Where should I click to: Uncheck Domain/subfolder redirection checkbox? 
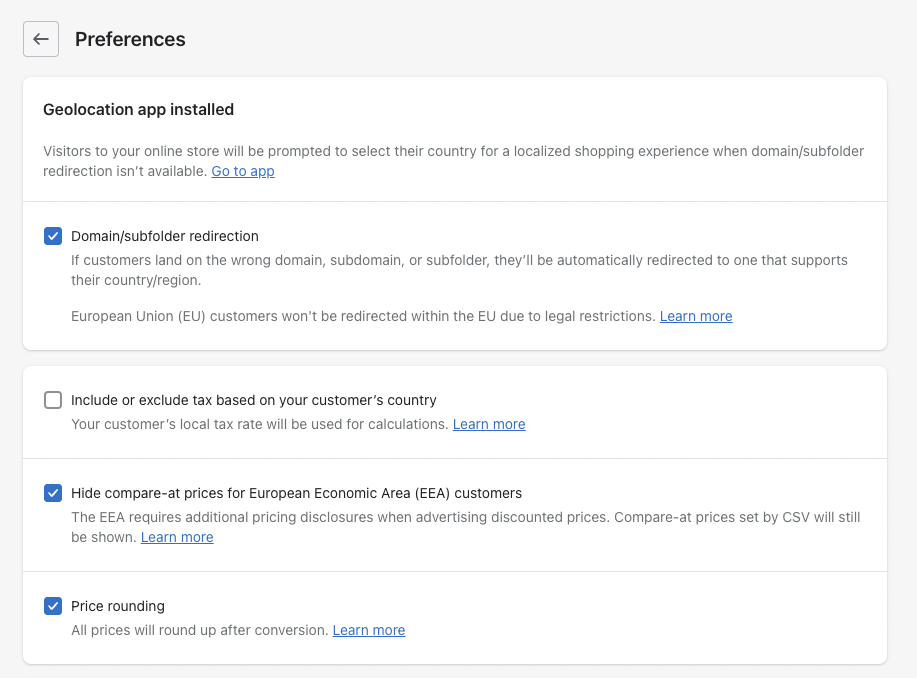53,236
